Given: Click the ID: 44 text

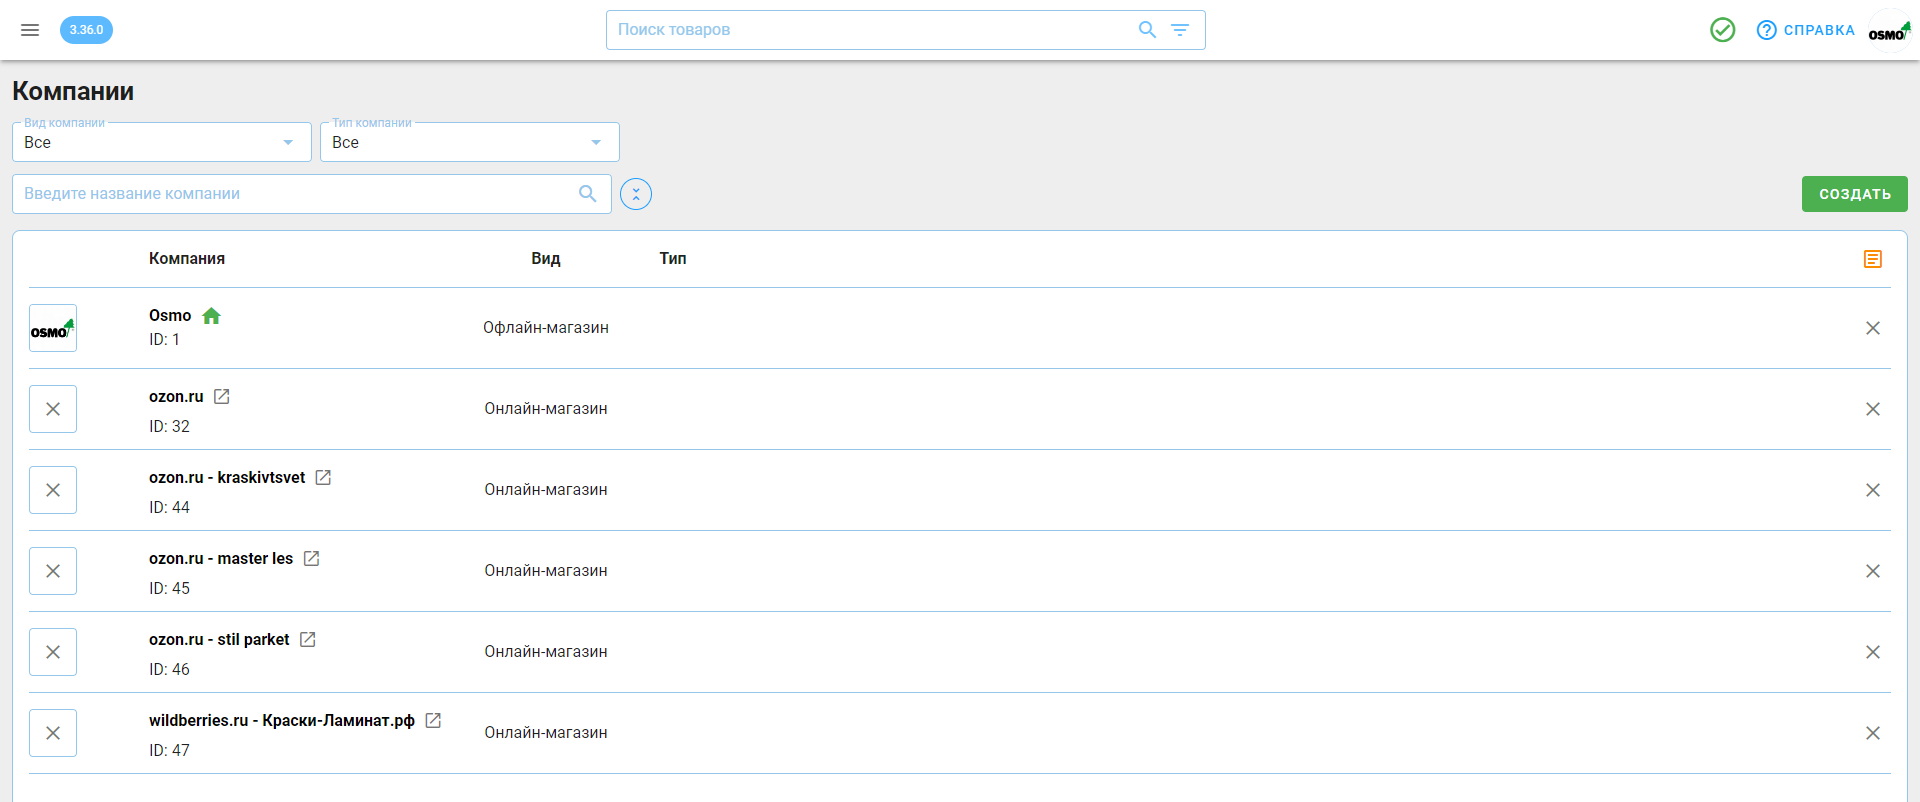Looking at the screenshot, I should pyautogui.click(x=169, y=508).
